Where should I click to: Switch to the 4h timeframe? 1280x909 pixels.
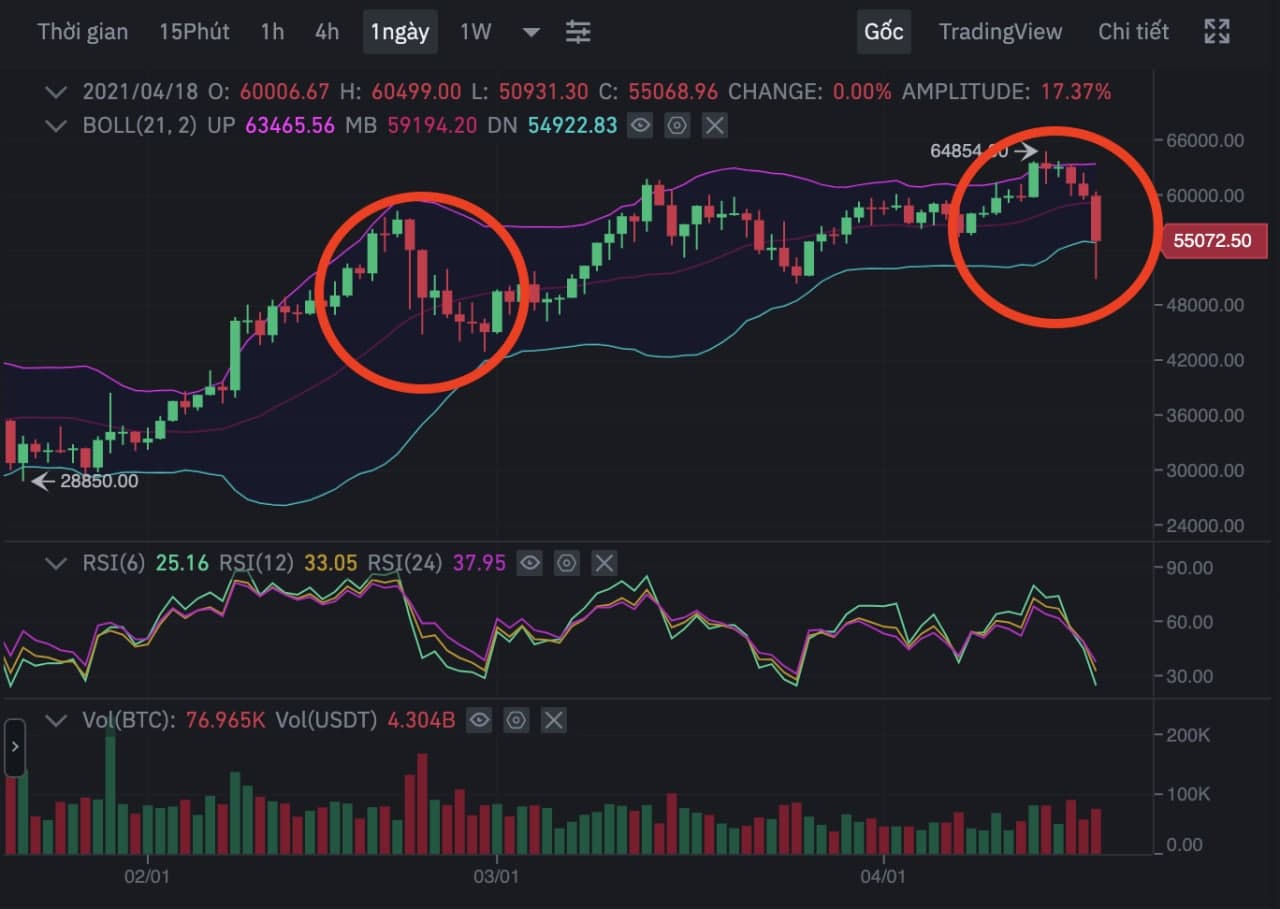(327, 31)
